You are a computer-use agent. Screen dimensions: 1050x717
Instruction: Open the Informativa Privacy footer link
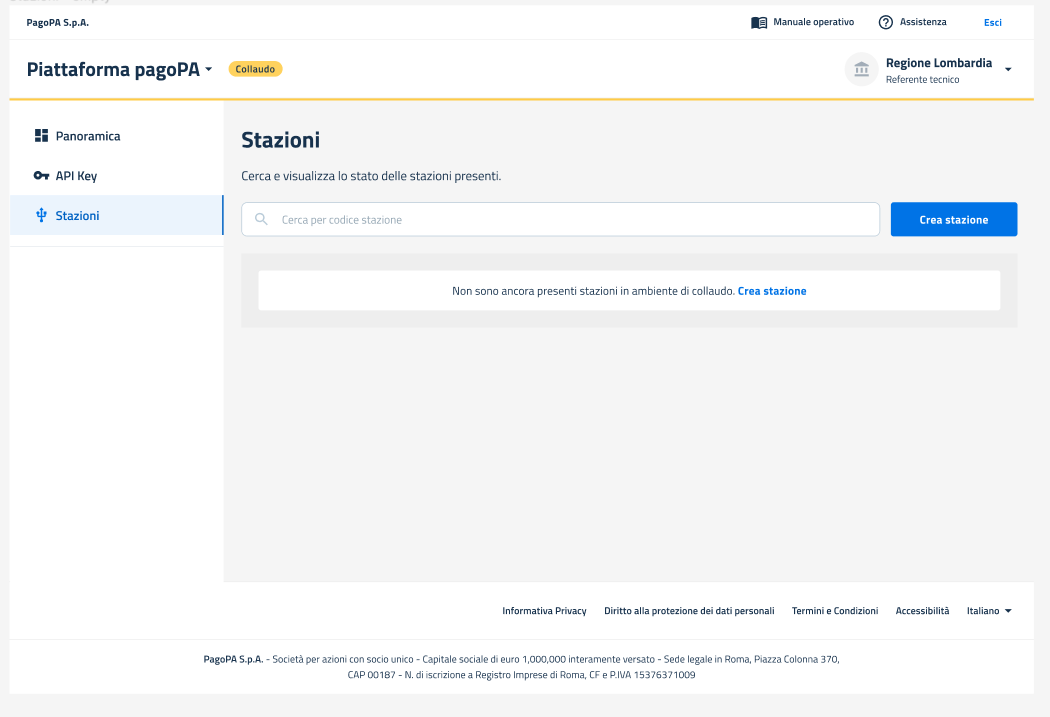click(544, 611)
